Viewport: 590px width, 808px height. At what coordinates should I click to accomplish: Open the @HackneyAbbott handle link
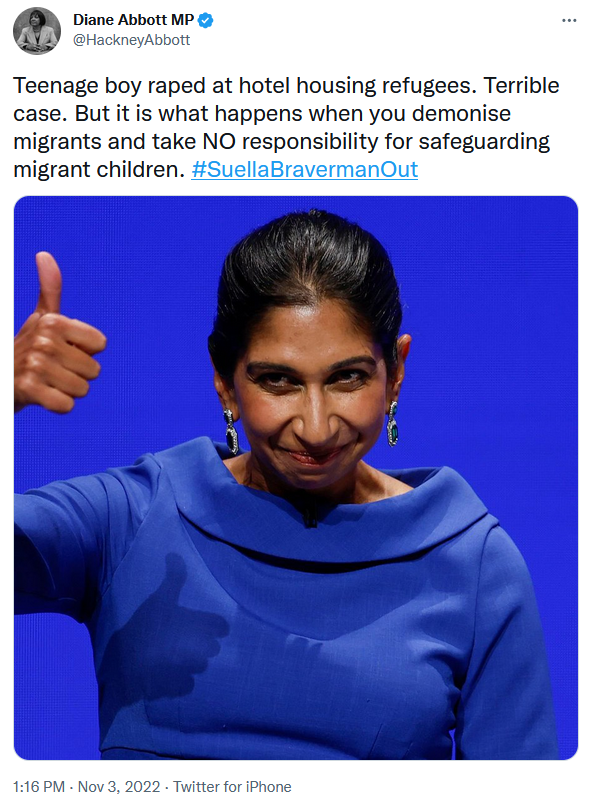click(x=131, y=40)
